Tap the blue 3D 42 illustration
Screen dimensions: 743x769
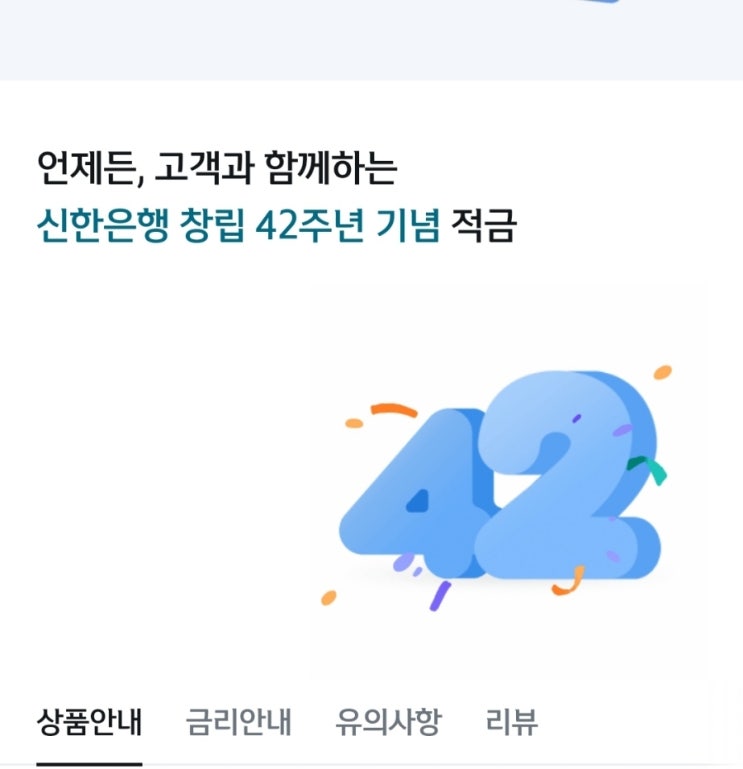(x=499, y=475)
